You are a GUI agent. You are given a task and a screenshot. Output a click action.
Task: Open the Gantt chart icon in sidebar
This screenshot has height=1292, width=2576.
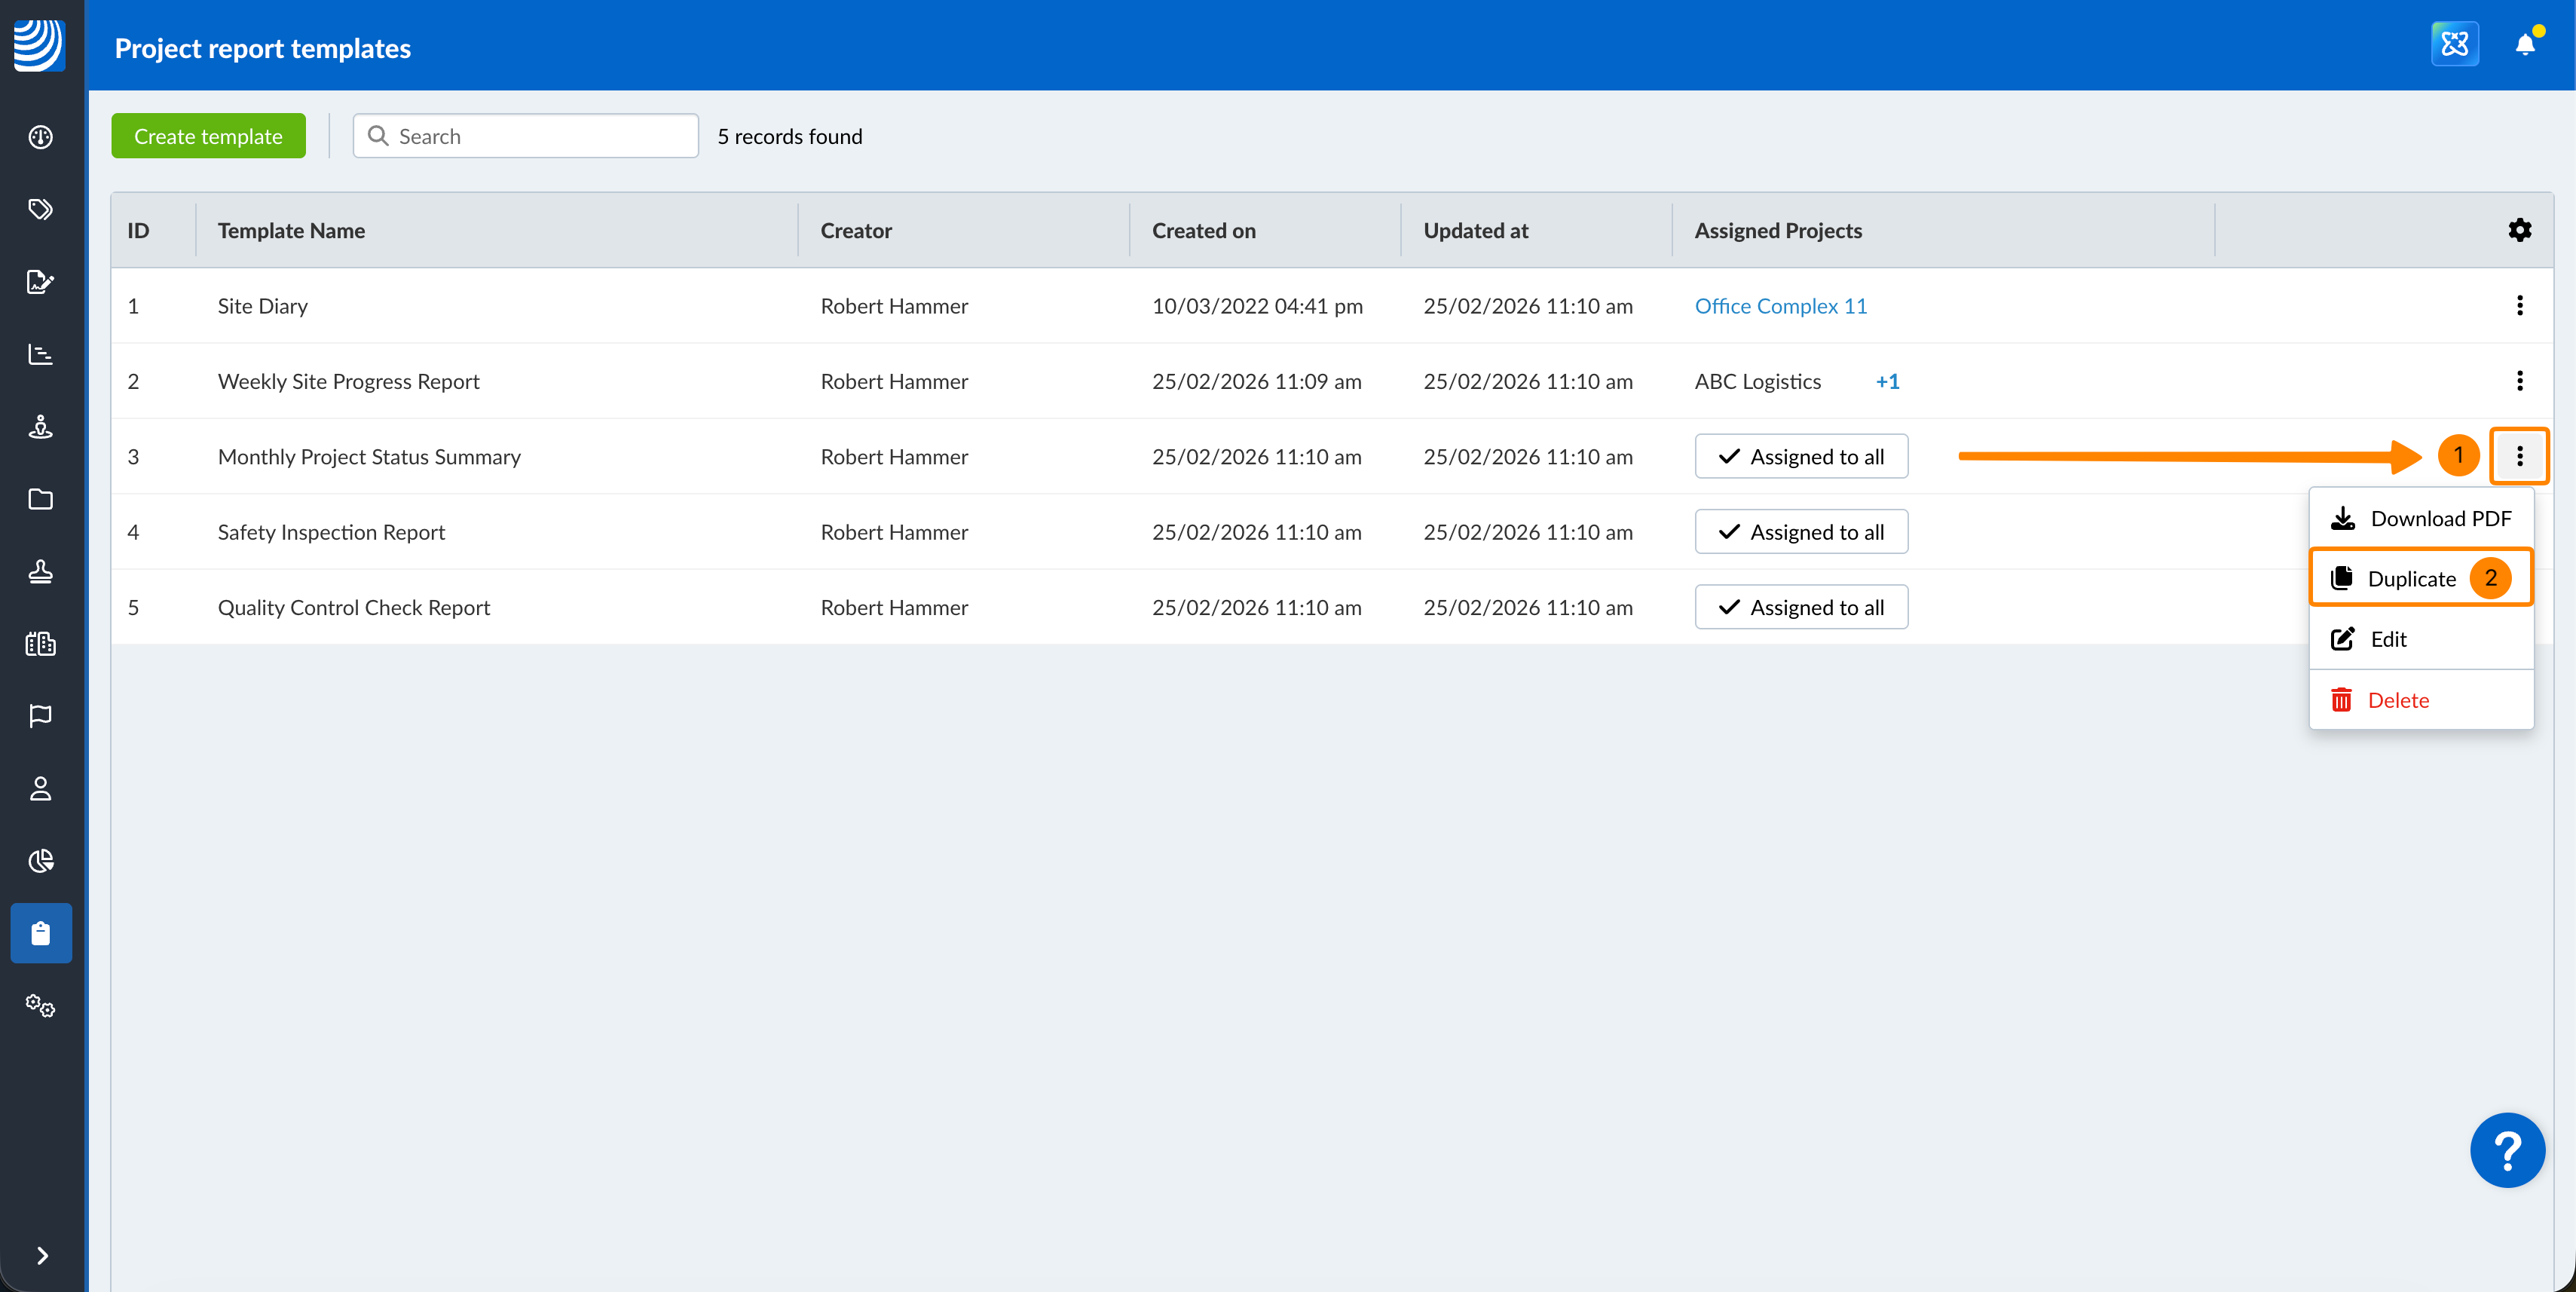[x=40, y=354]
